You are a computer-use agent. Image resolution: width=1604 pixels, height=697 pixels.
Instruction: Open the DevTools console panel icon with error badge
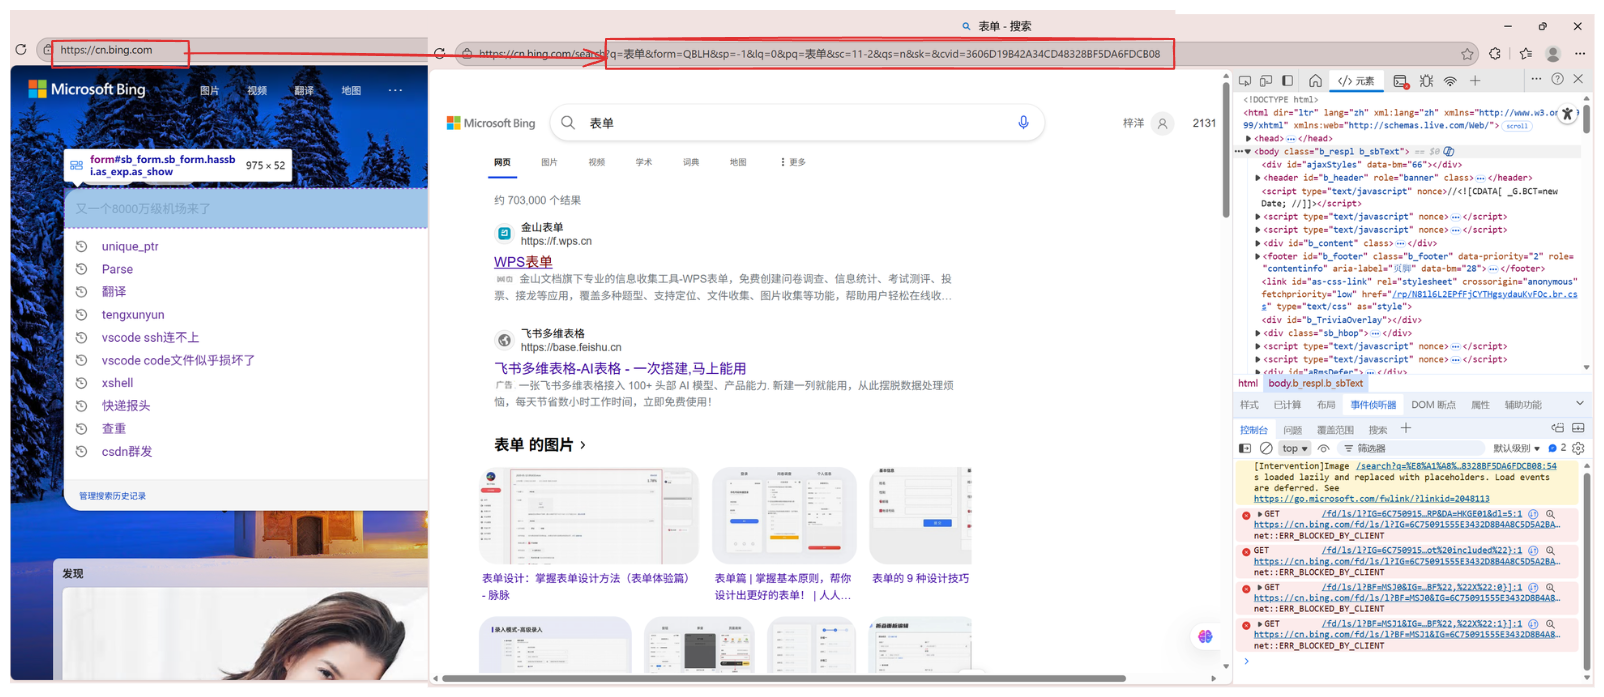point(1401,81)
